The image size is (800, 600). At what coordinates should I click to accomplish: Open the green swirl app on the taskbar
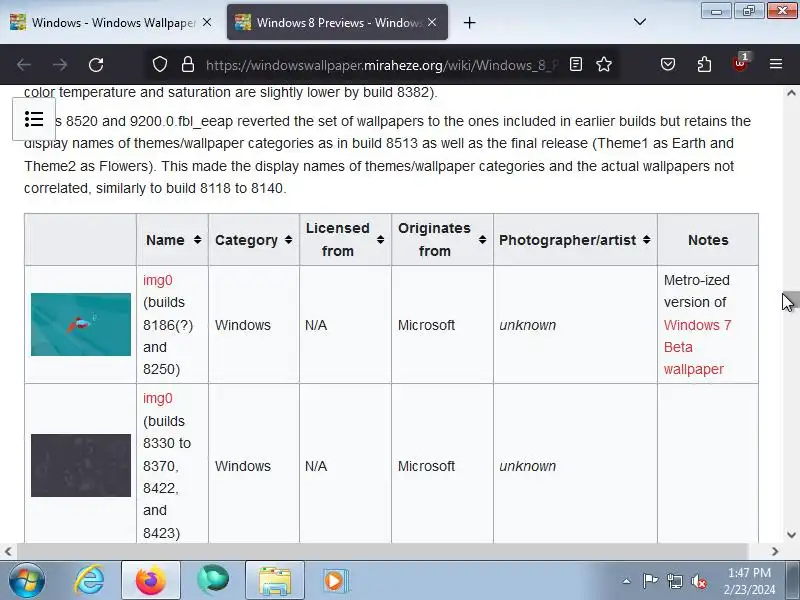(213, 580)
